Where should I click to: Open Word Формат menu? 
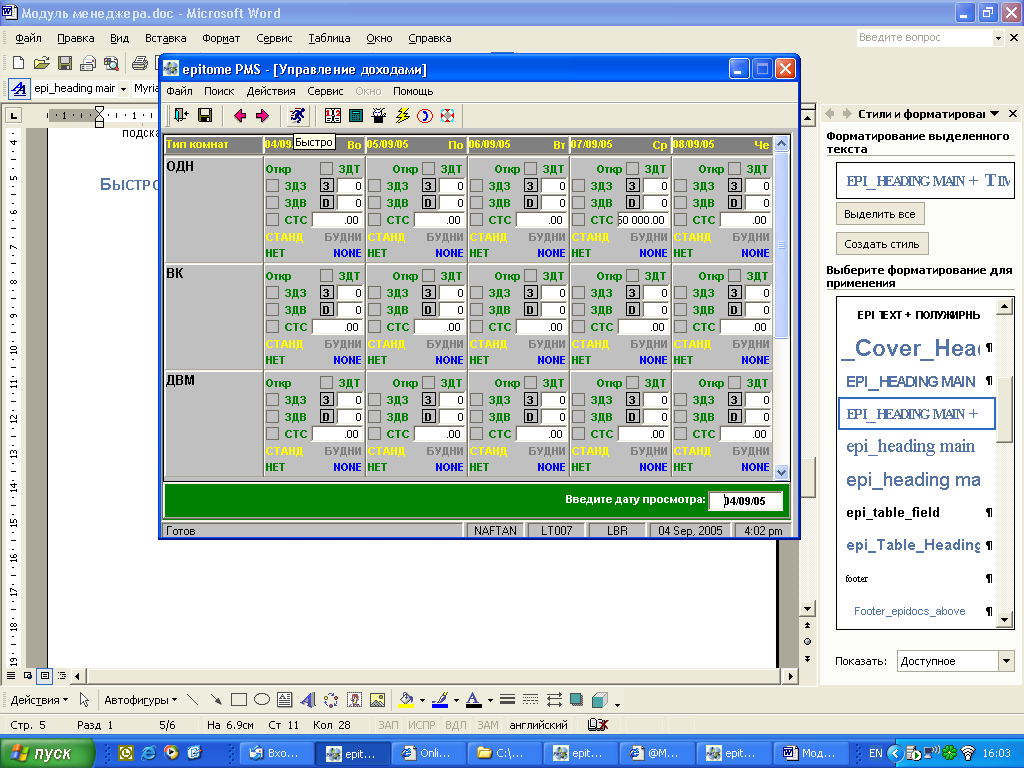tap(221, 38)
